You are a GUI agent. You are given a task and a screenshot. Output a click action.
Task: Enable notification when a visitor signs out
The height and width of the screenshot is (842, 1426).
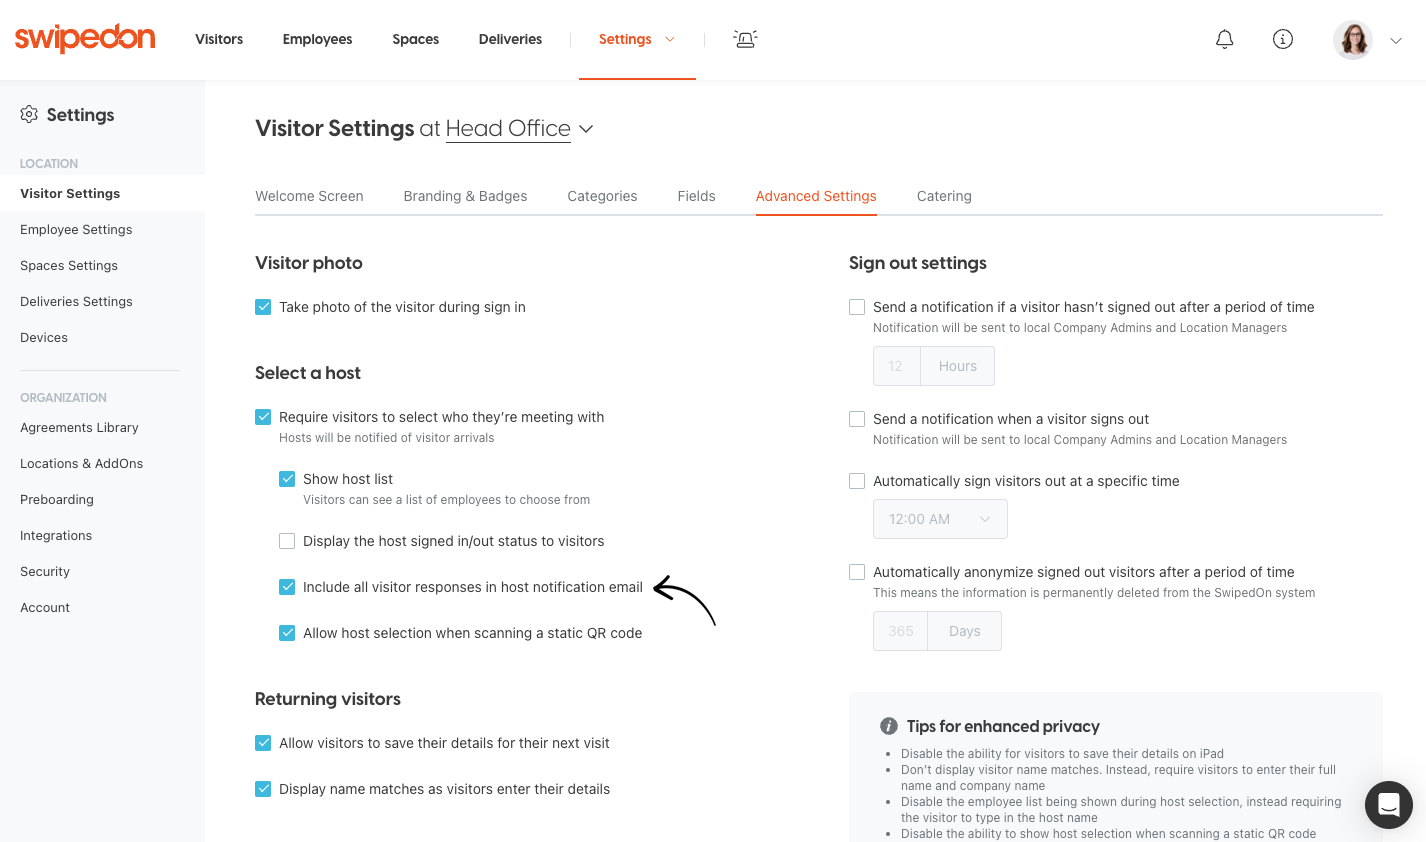[x=856, y=418]
